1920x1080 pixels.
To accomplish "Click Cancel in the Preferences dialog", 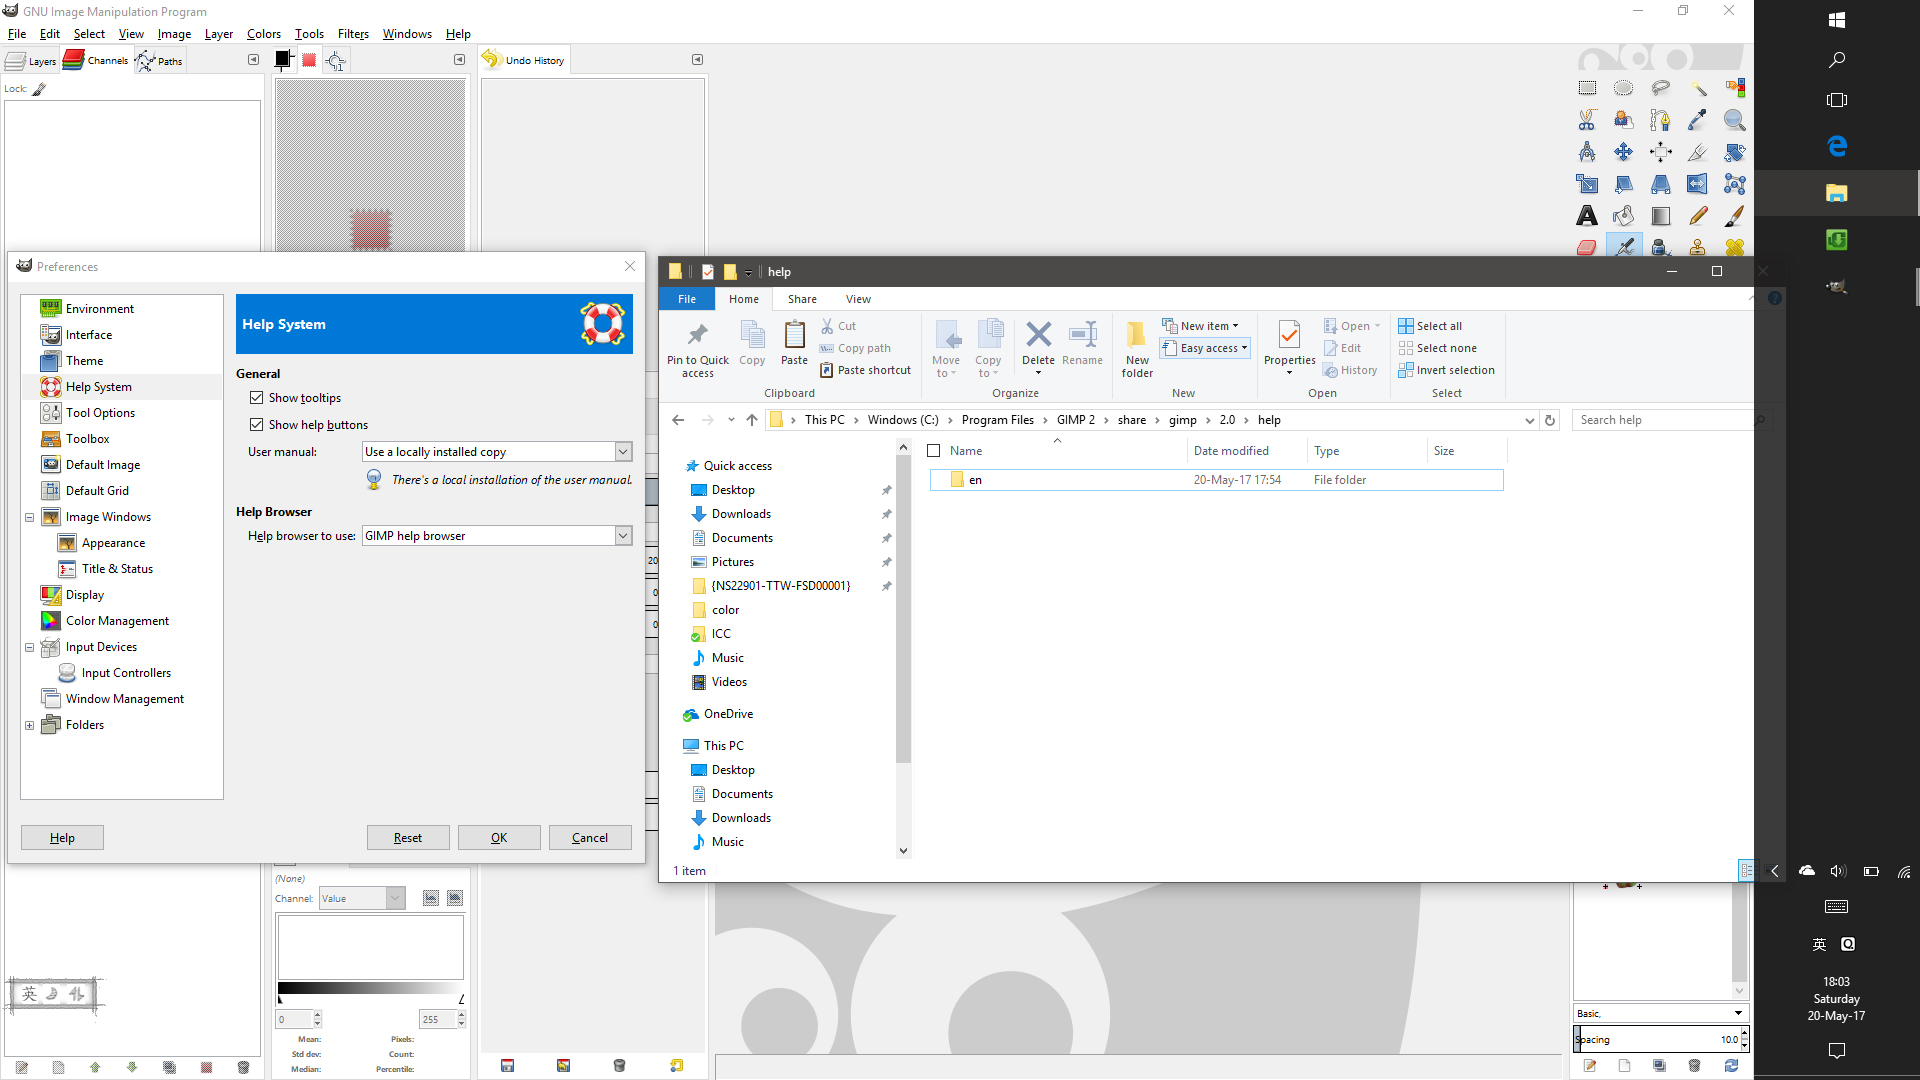I will (590, 838).
